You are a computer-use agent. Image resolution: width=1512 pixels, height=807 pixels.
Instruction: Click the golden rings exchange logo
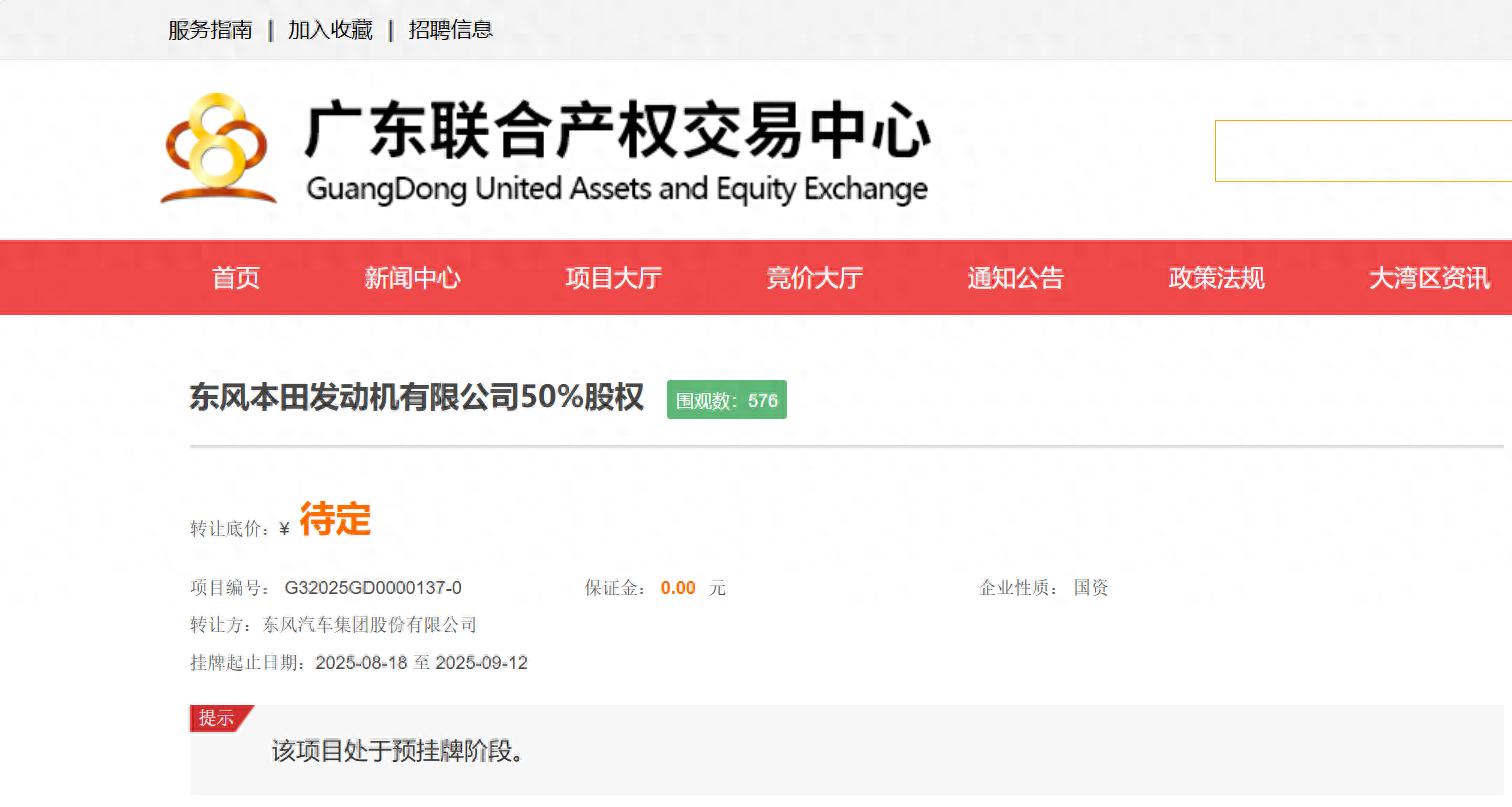pos(218,148)
